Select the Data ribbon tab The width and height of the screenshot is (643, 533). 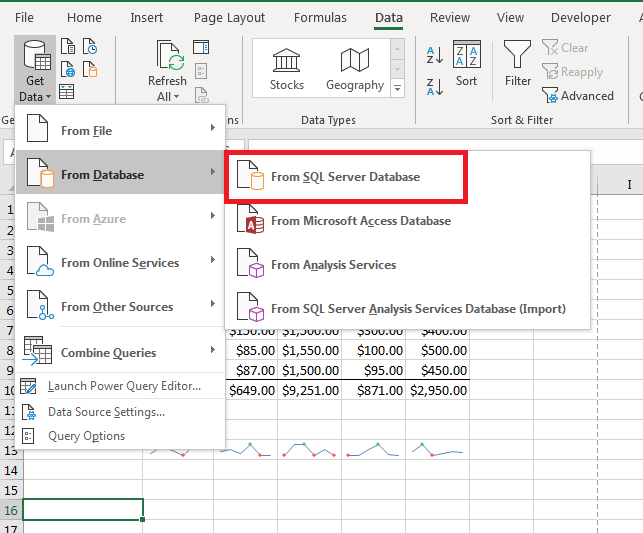388,18
